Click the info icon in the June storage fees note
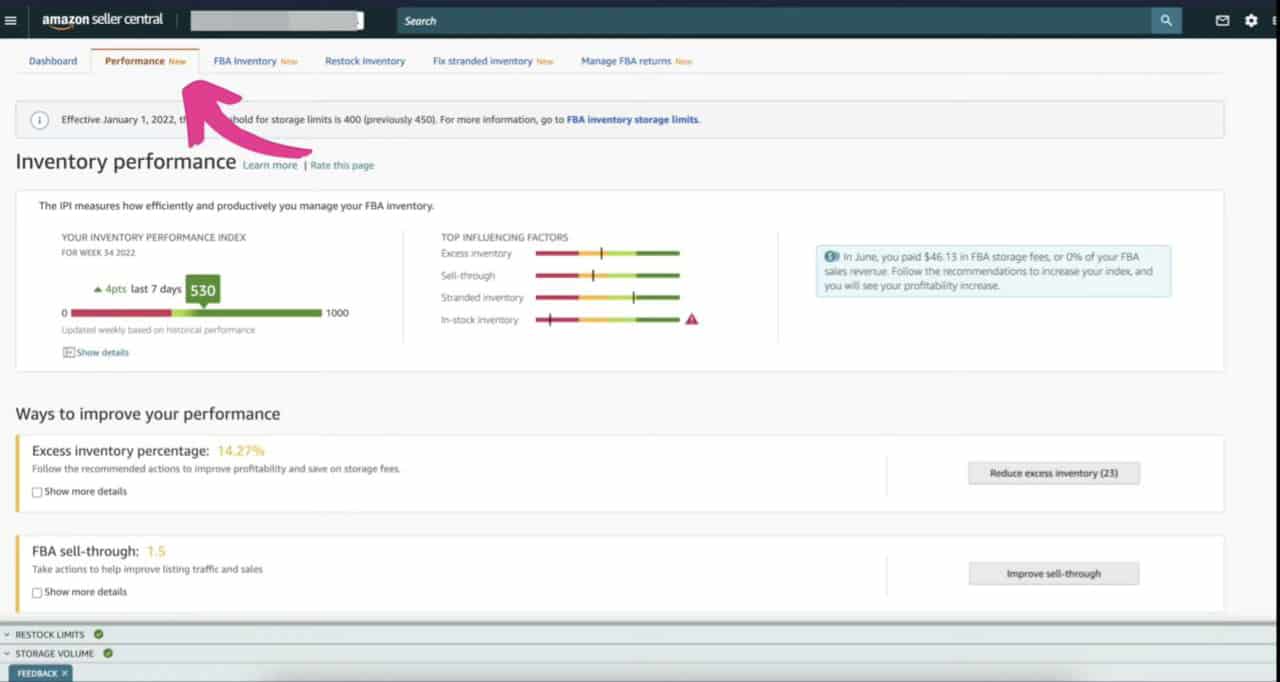Screen dimensions: 1280x682 tap(832, 257)
